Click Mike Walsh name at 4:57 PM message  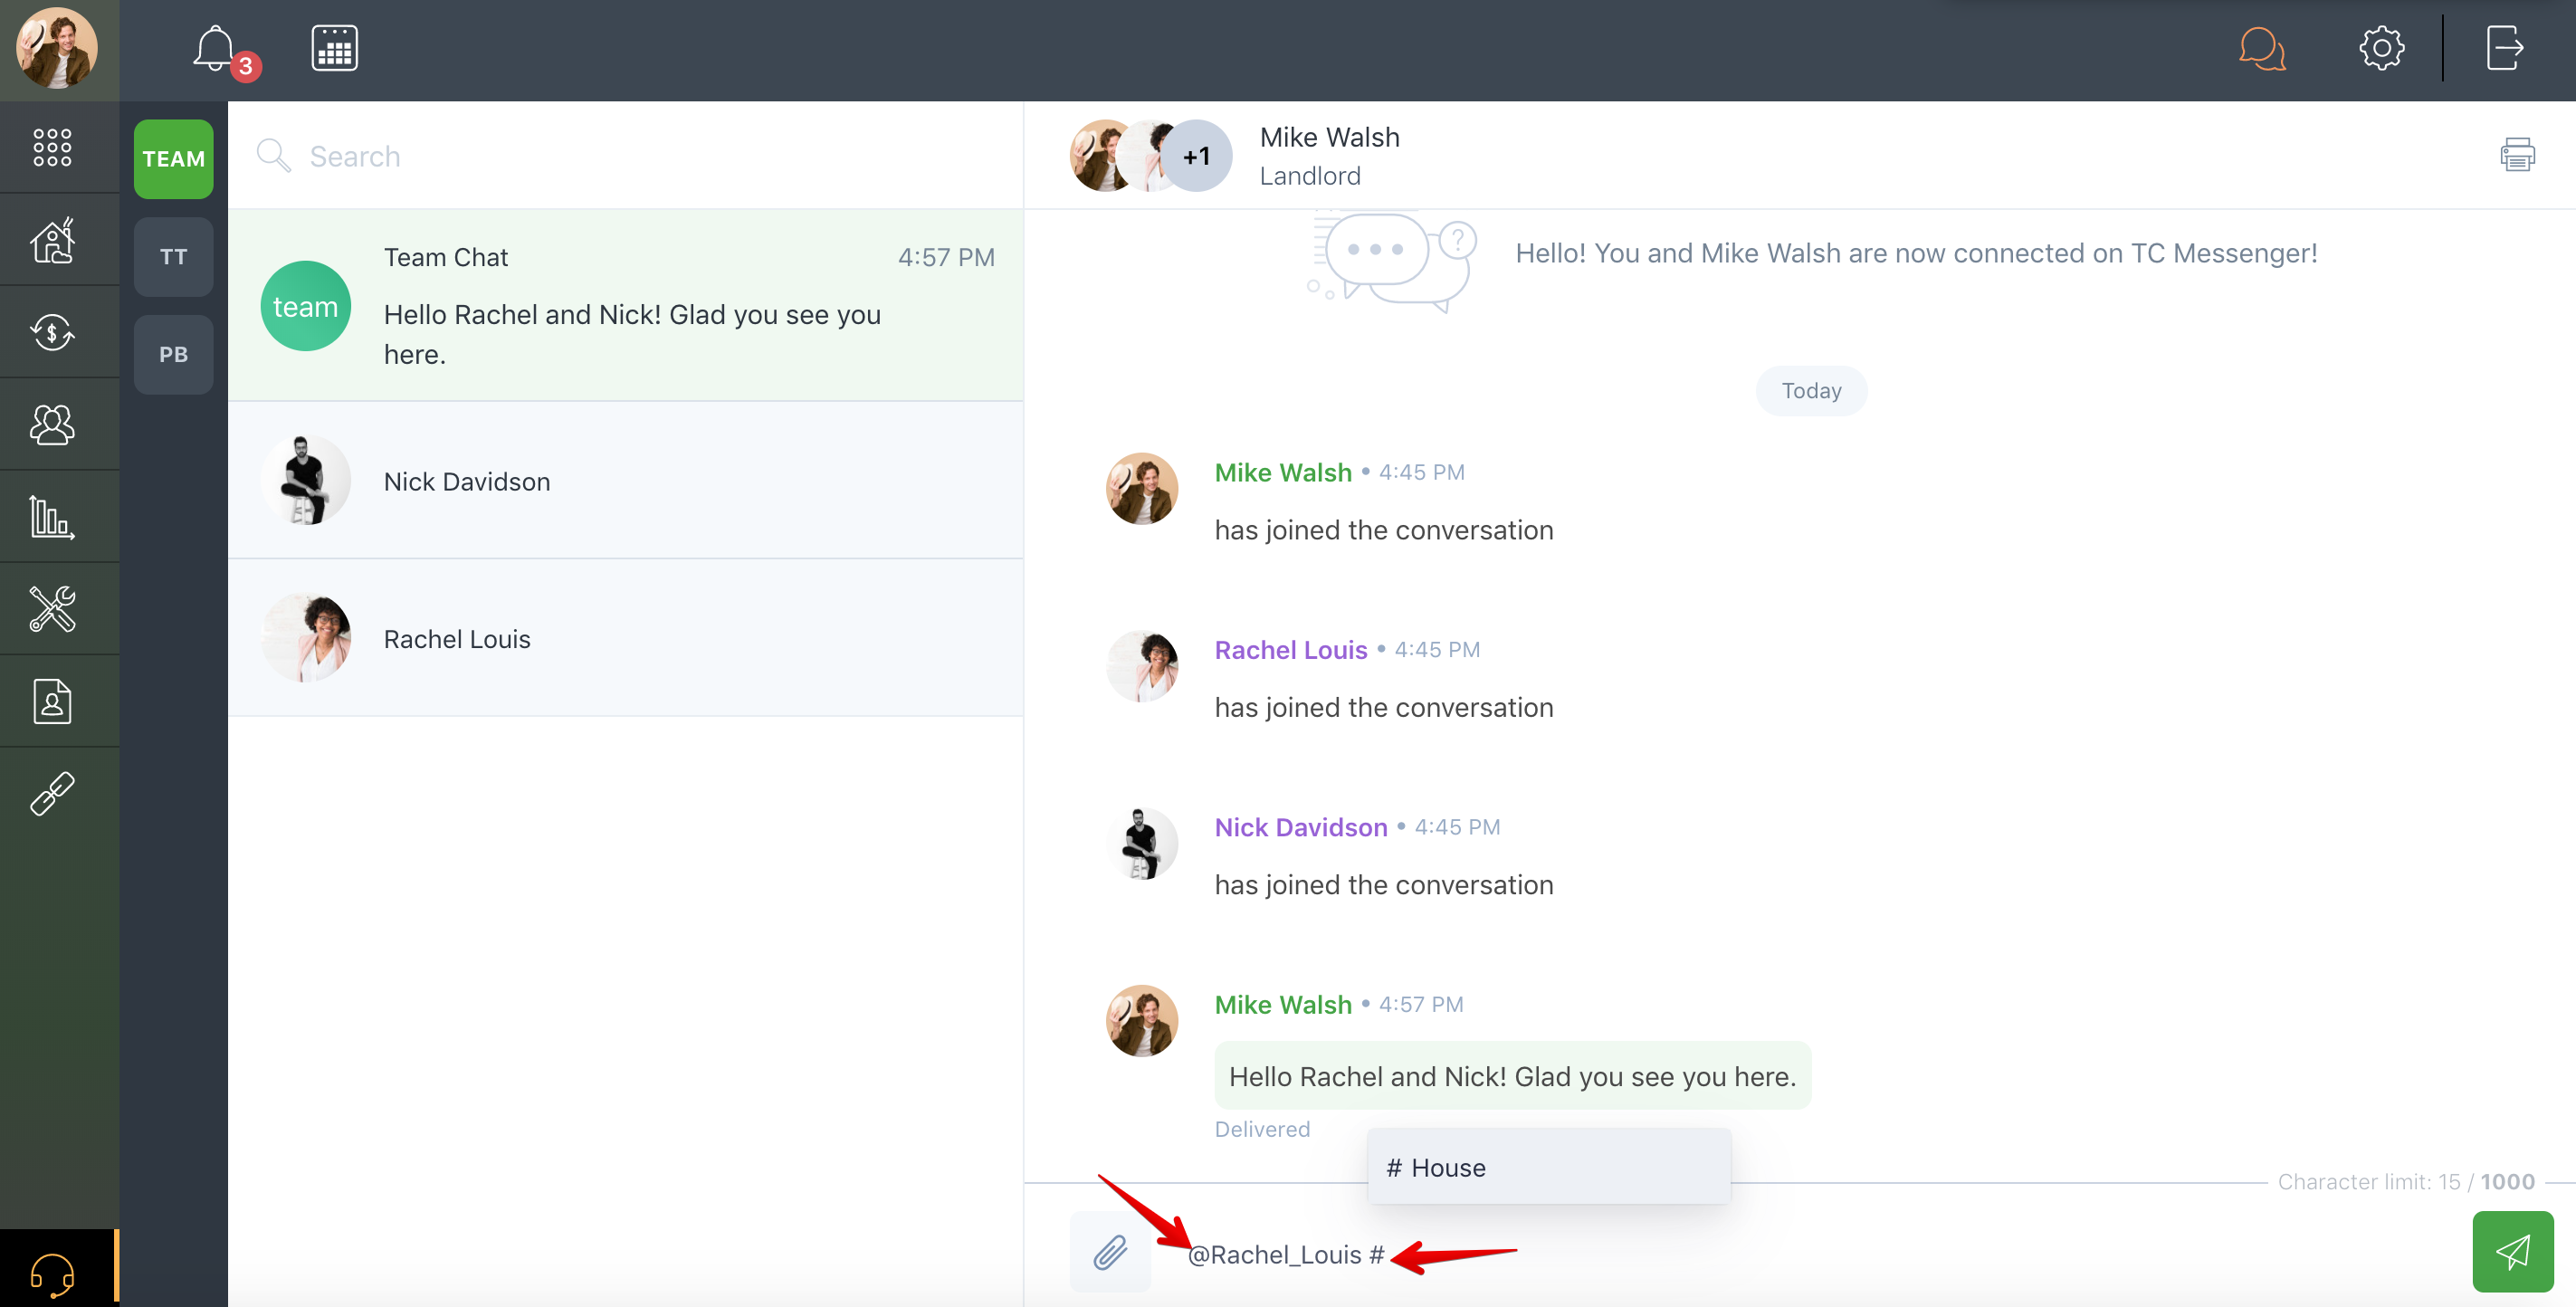pyautogui.click(x=1282, y=1005)
